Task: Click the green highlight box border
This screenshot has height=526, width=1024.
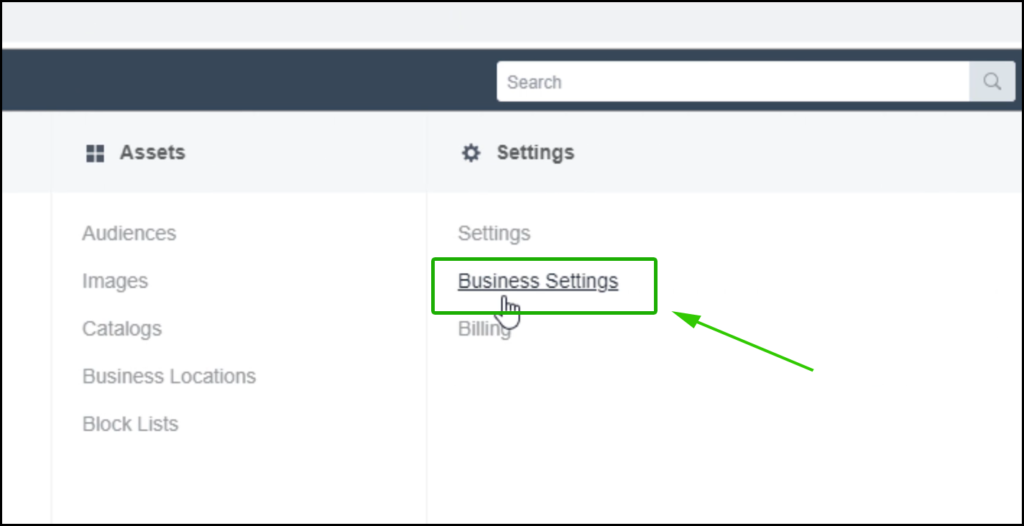Action: tap(544, 259)
